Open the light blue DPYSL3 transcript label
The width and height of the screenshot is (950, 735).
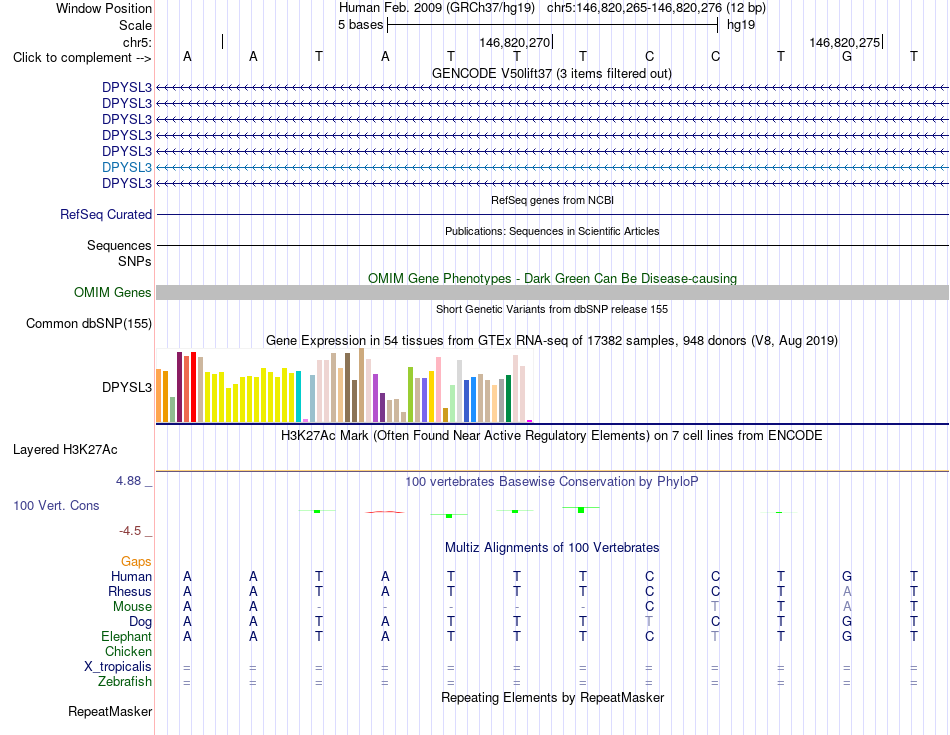(x=127, y=167)
